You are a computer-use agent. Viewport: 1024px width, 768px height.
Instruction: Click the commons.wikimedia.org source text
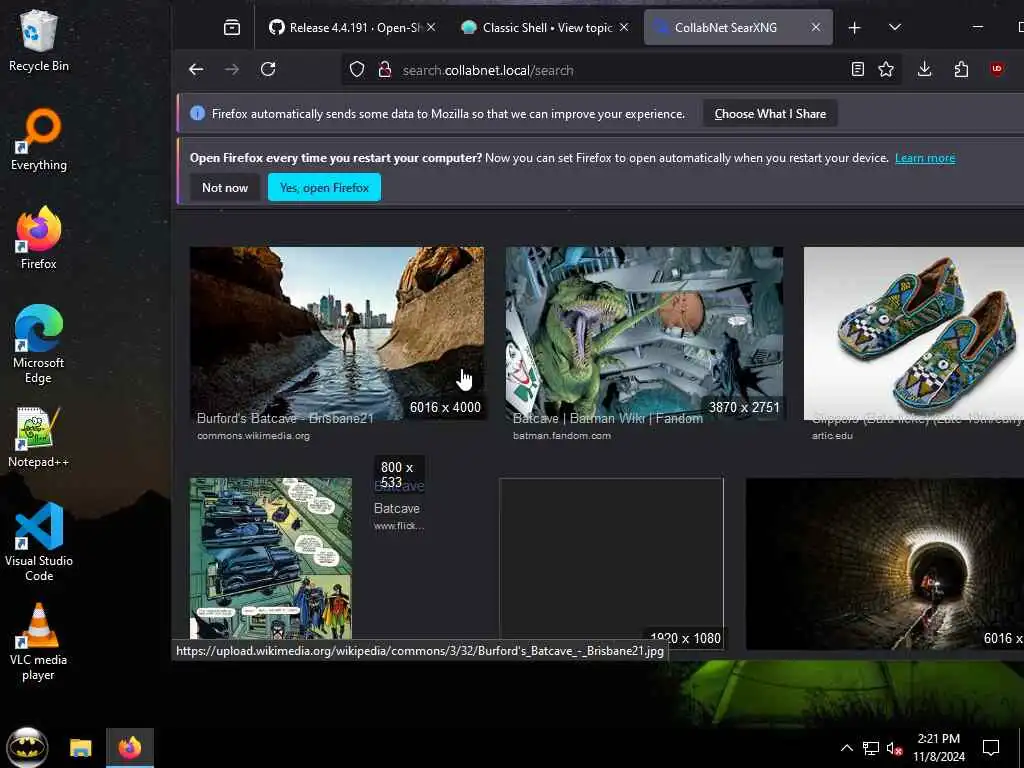(253, 436)
